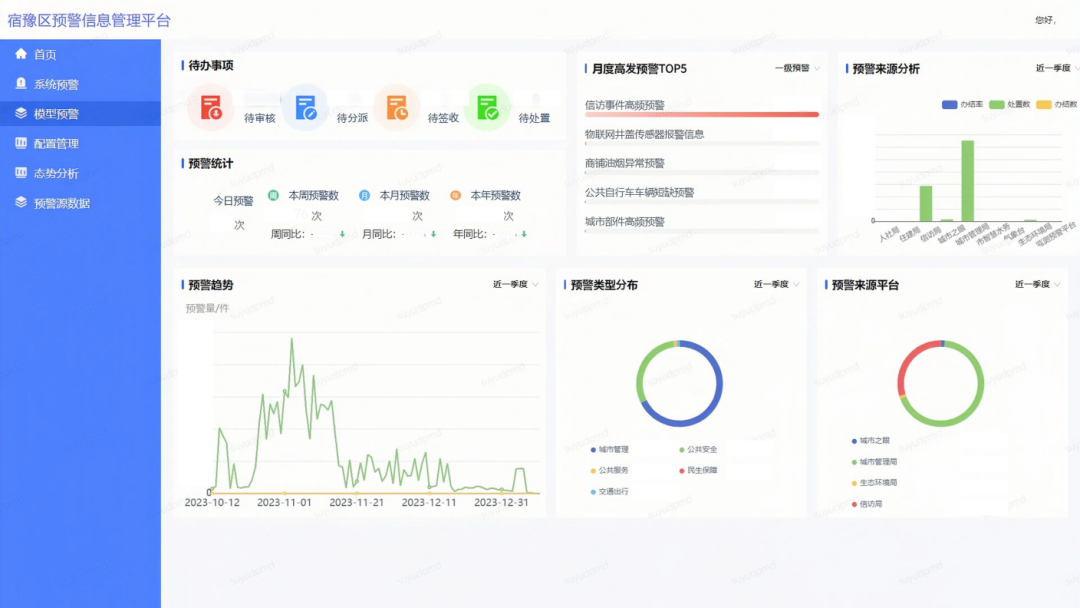The width and height of the screenshot is (1080, 608).
Task: Expand 近一季度 dropdown in 预警趋势 panel
Action: coord(515,284)
